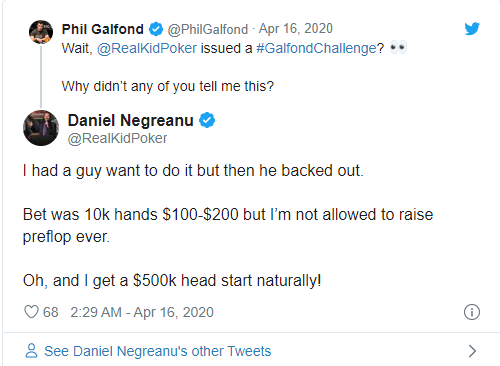500x366 pixels.
Task: Click the Twitter bird logo icon
Action: (x=472, y=29)
